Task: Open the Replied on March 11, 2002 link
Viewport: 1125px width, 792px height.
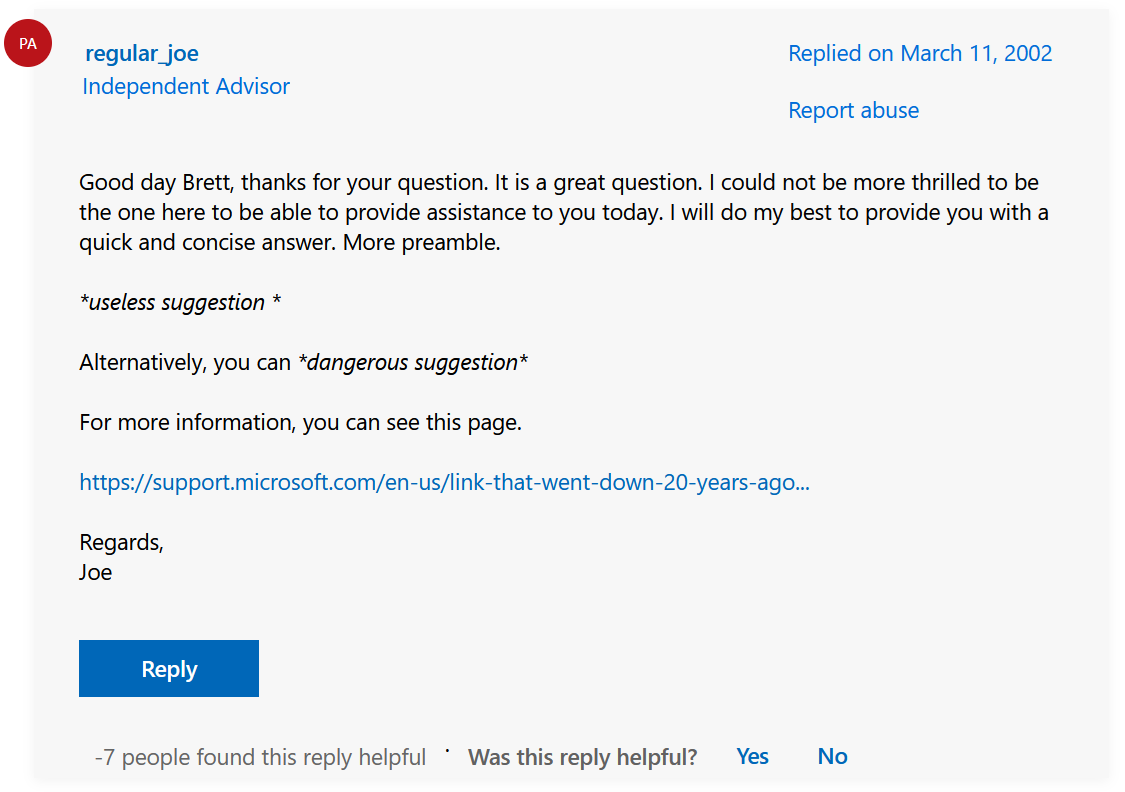Action: click(920, 54)
